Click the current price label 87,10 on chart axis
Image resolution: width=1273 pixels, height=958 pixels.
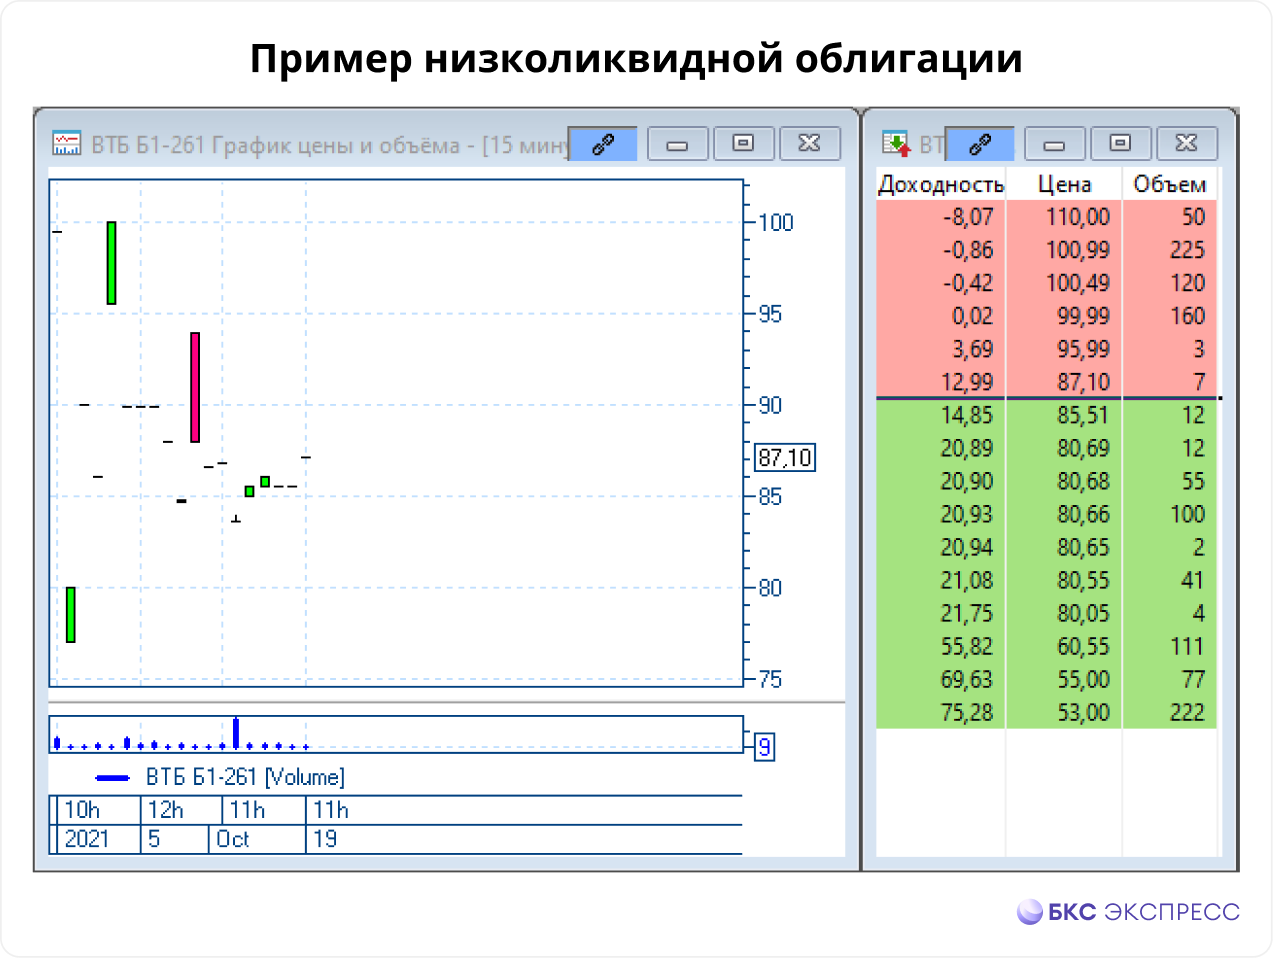point(785,458)
